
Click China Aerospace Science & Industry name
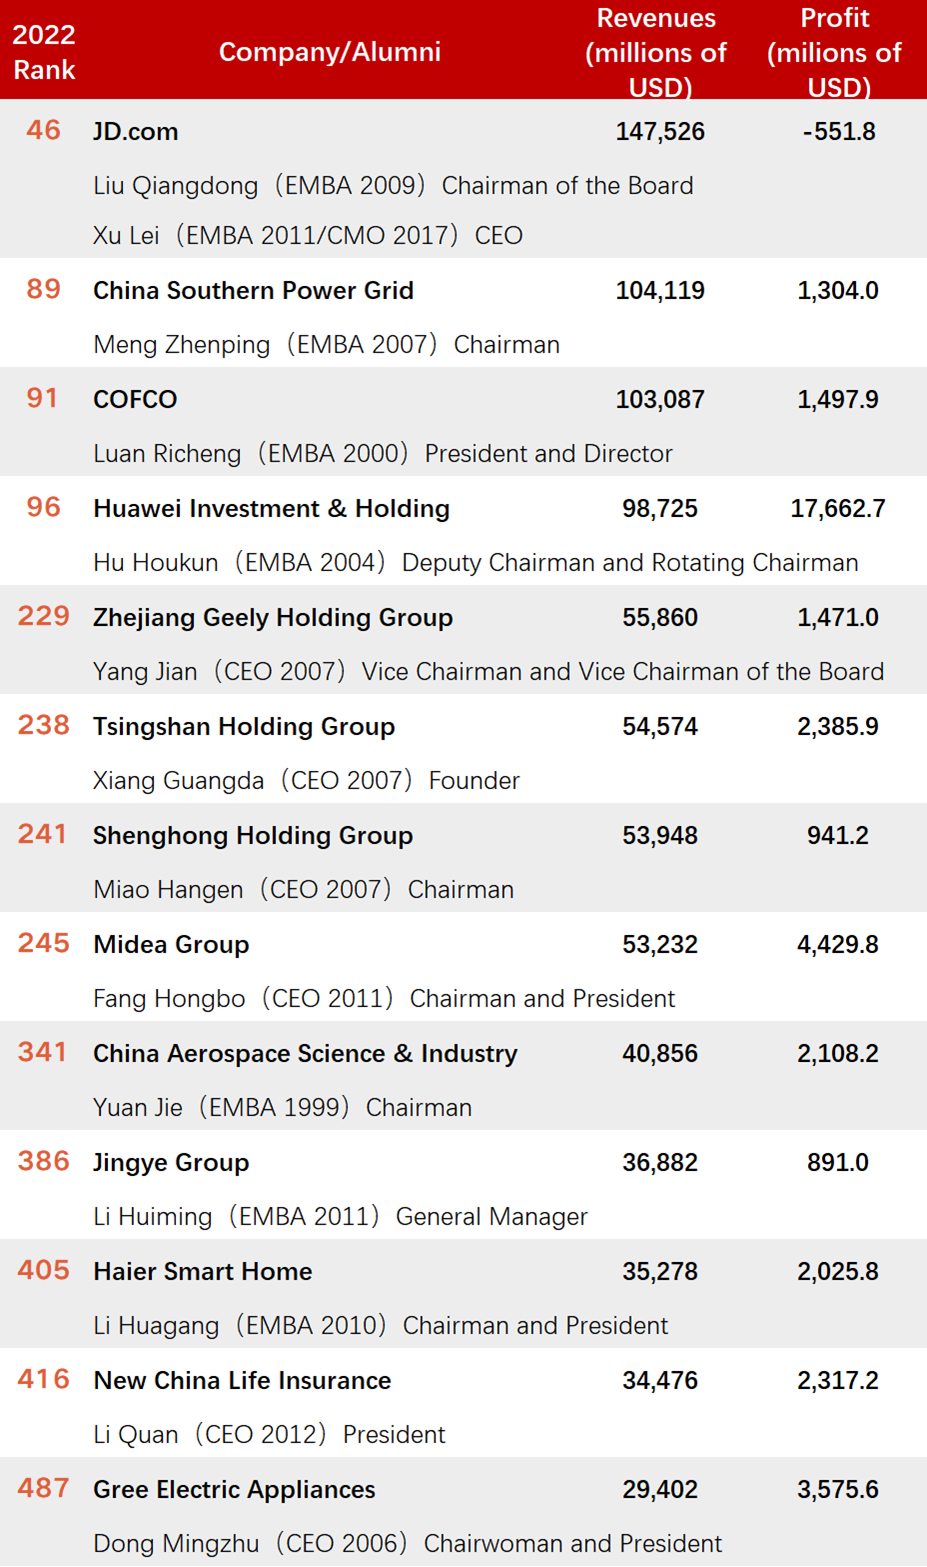click(305, 1054)
